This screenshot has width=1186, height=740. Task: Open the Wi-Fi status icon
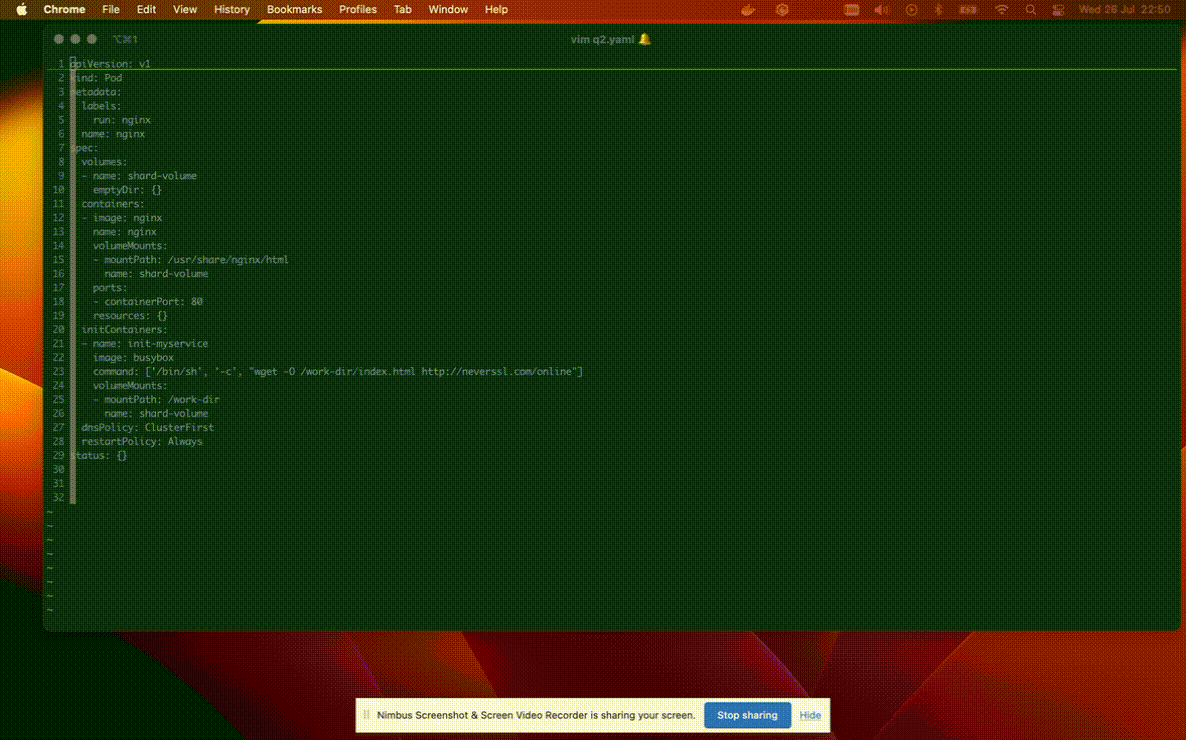pos(1001,10)
